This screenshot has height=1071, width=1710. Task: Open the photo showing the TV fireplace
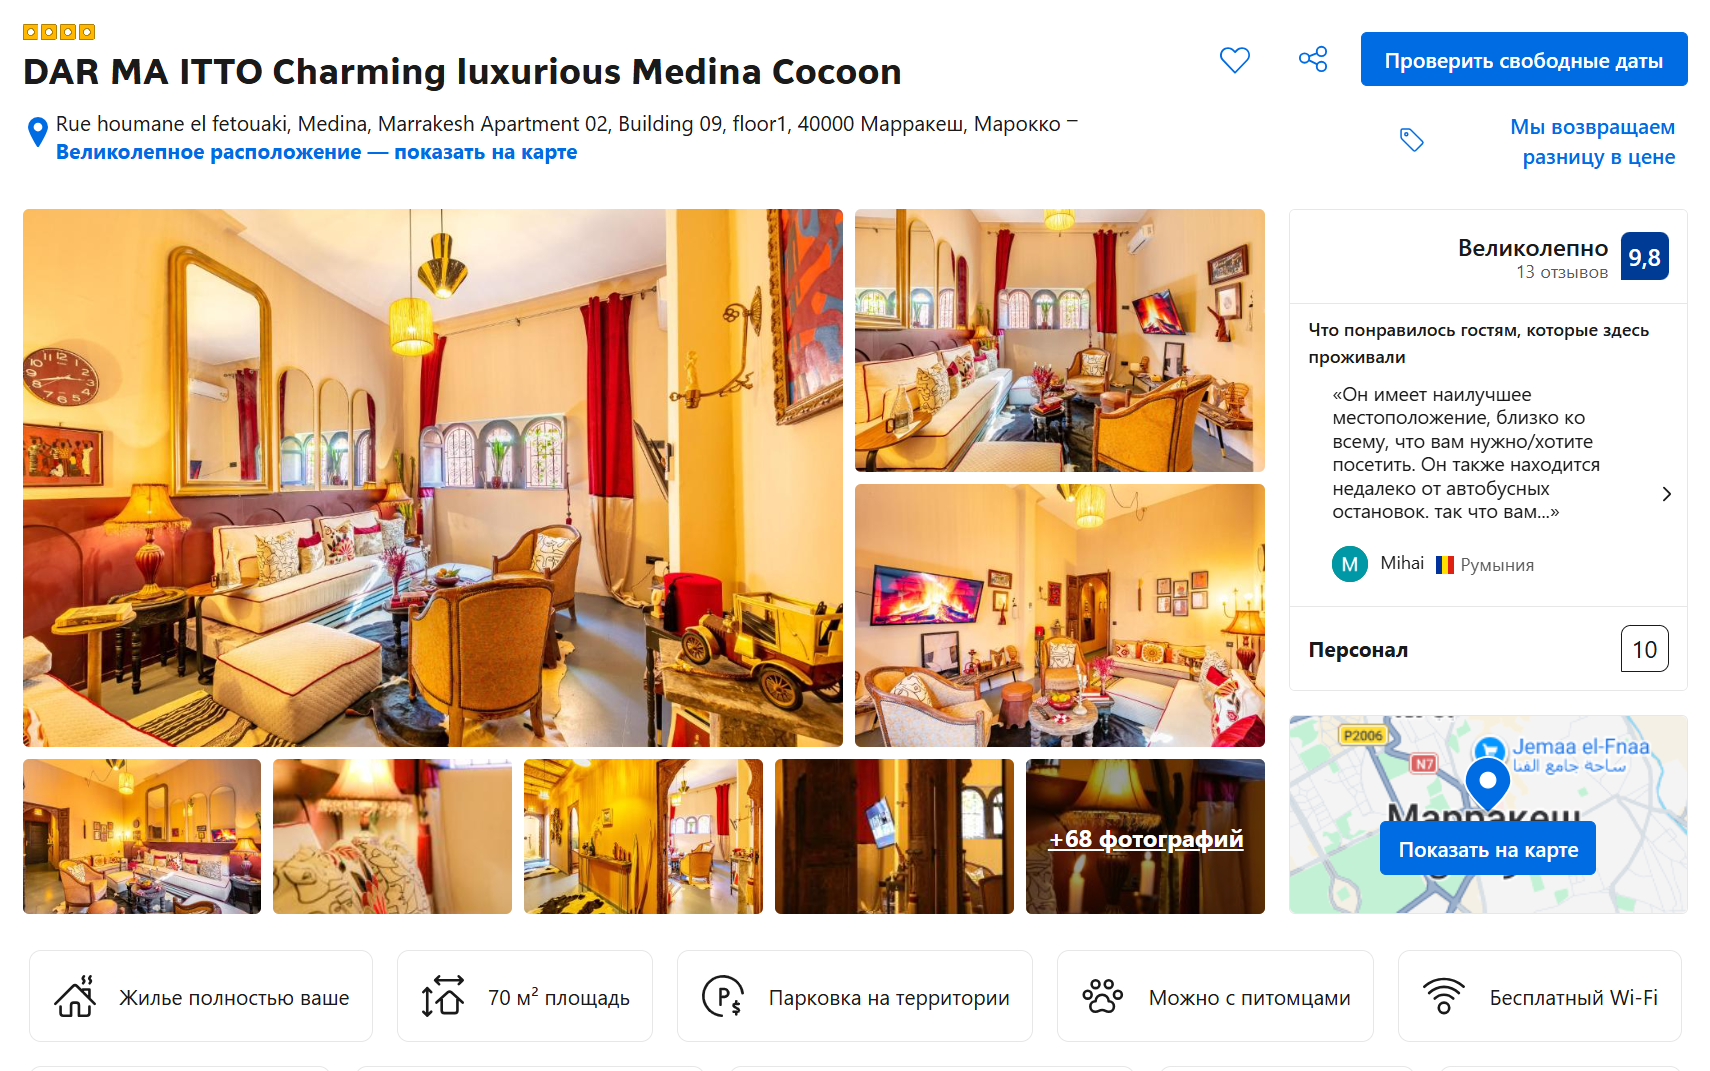click(x=1060, y=616)
